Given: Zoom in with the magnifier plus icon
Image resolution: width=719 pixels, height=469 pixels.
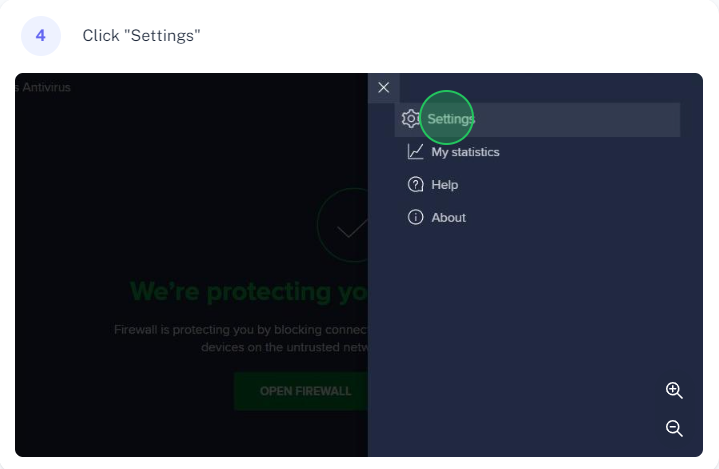Looking at the screenshot, I should pyautogui.click(x=674, y=391).
